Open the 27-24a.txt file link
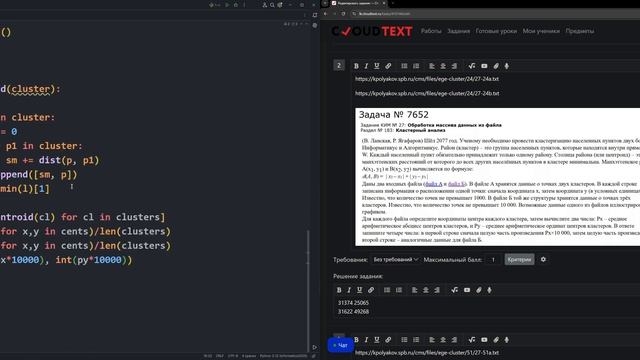This screenshot has width=640, height=360. (427, 79)
